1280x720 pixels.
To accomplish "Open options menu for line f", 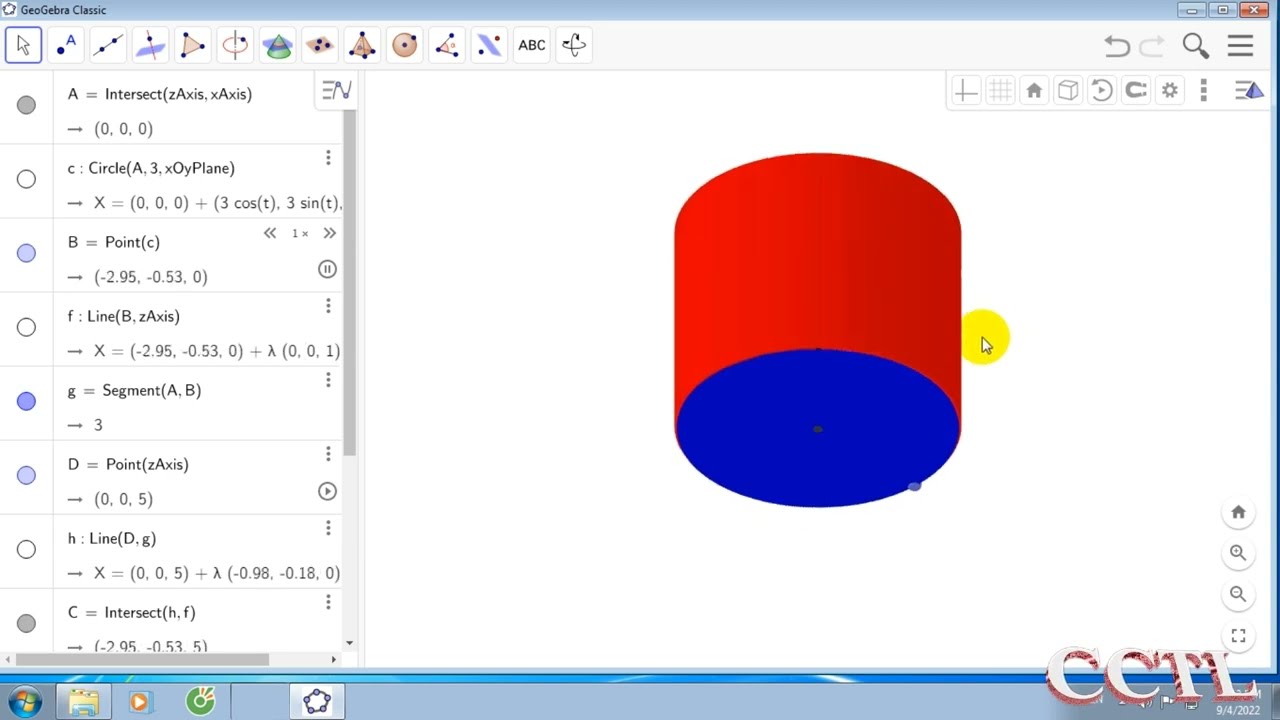I will tap(328, 306).
